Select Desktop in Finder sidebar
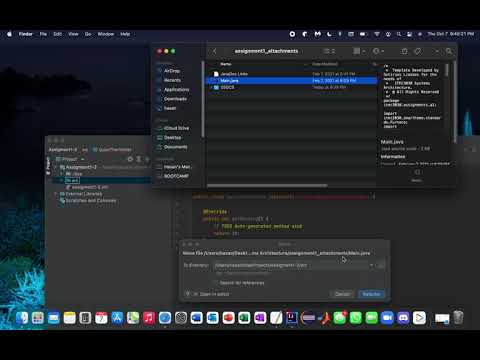The height and width of the screenshot is (360, 480). point(172,137)
